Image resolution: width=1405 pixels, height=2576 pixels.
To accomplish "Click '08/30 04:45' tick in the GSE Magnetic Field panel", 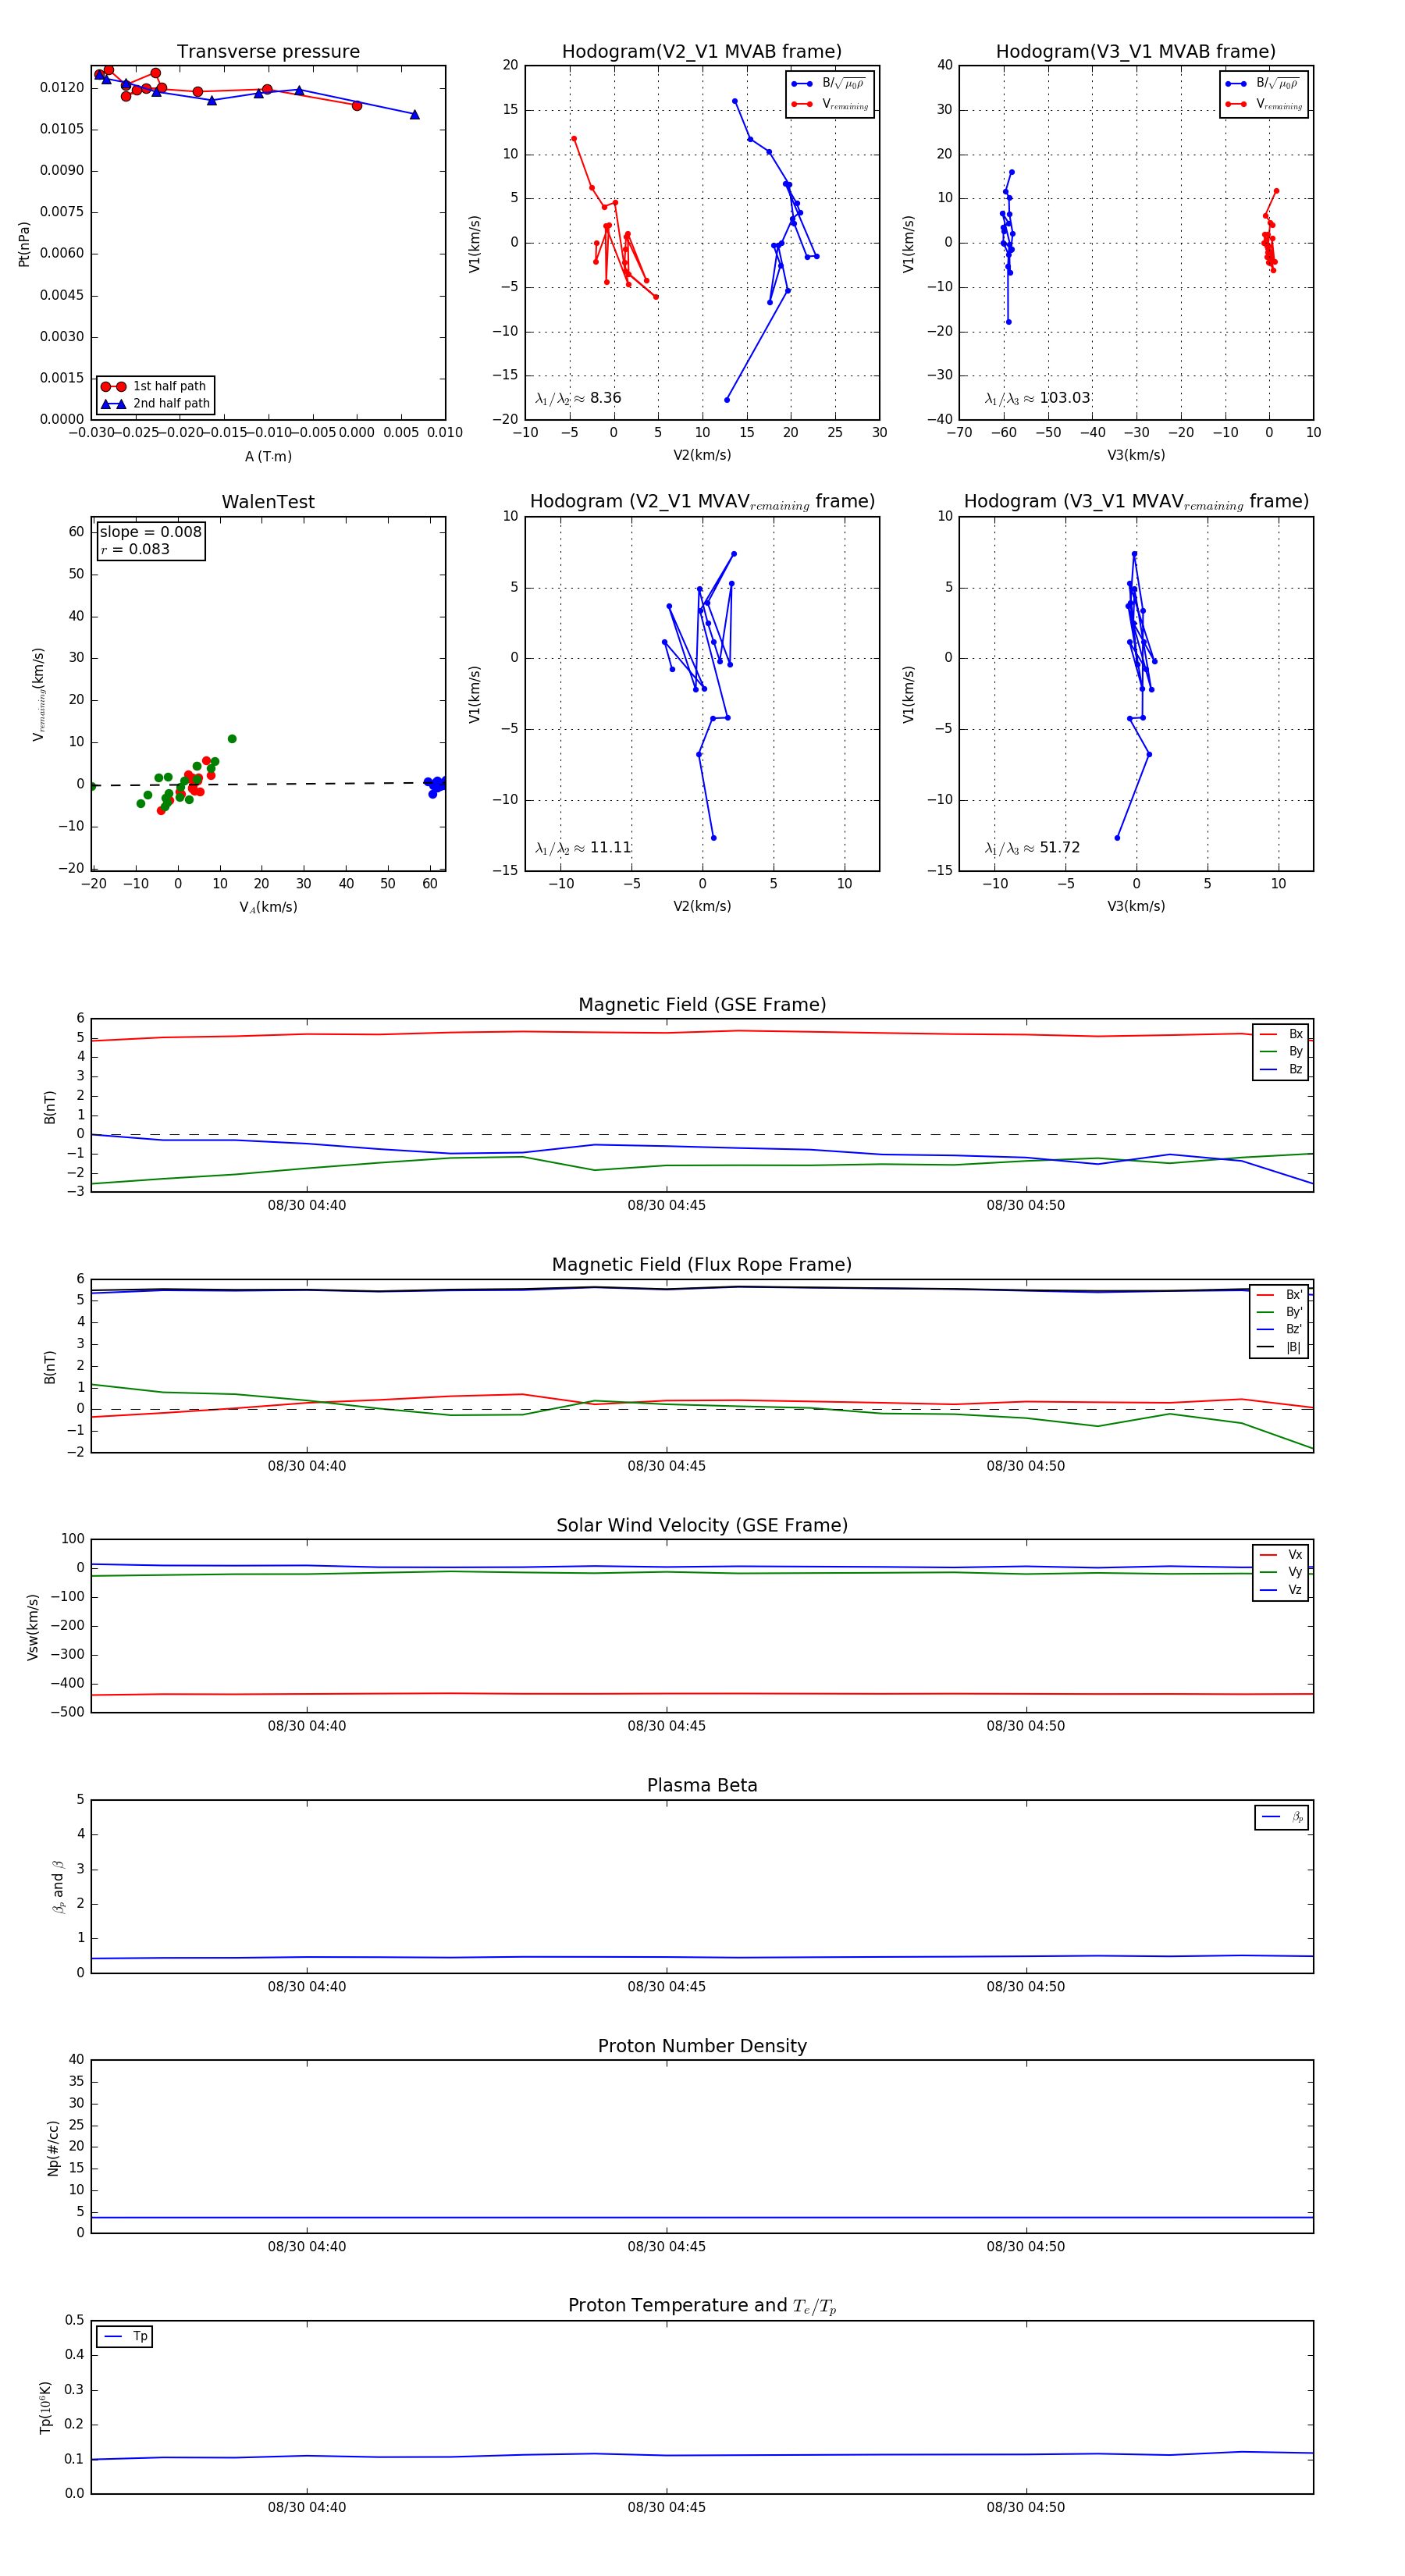I will 666,1205.
